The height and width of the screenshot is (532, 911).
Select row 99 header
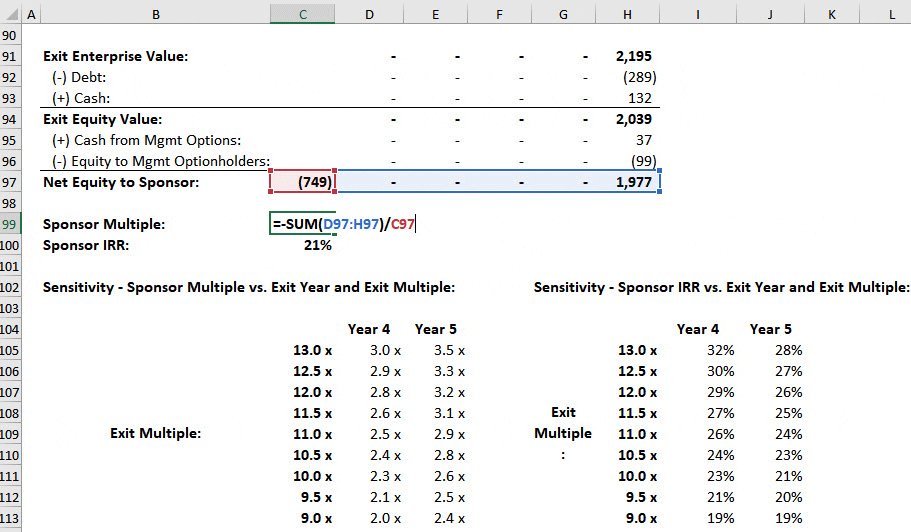point(10,224)
